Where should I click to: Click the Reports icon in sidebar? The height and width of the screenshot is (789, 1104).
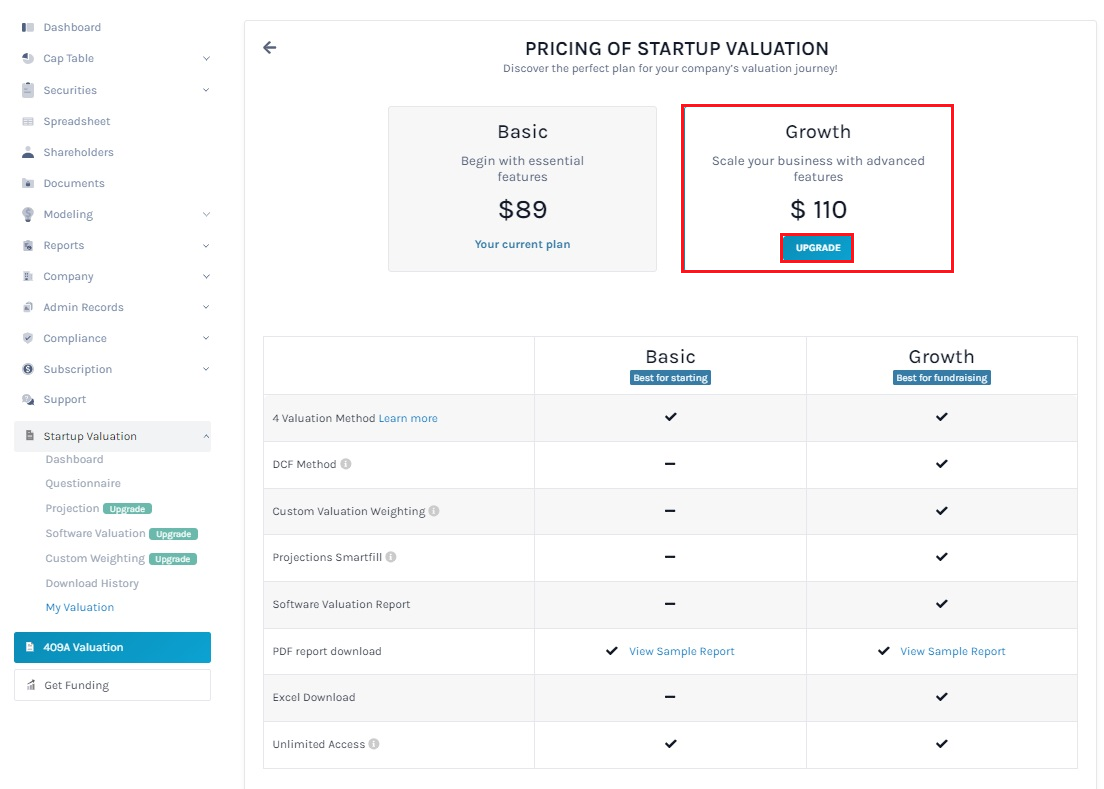pos(28,245)
